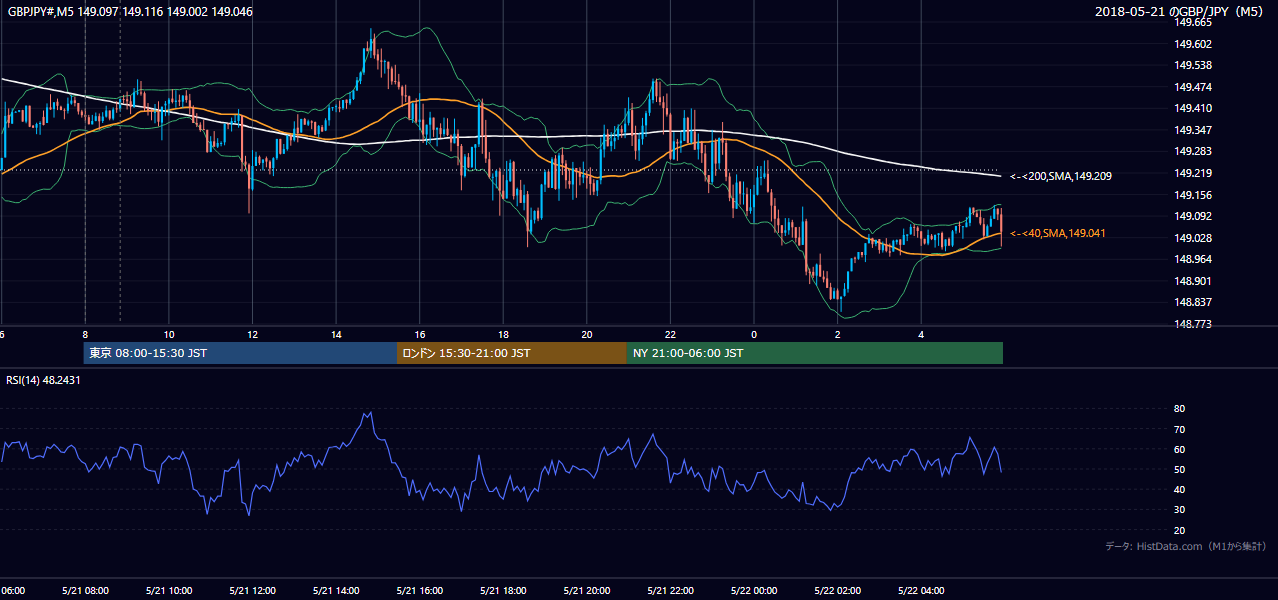The width and height of the screenshot is (1278, 600).
Task: Select price axis value 149.028
Action: click(x=1193, y=239)
